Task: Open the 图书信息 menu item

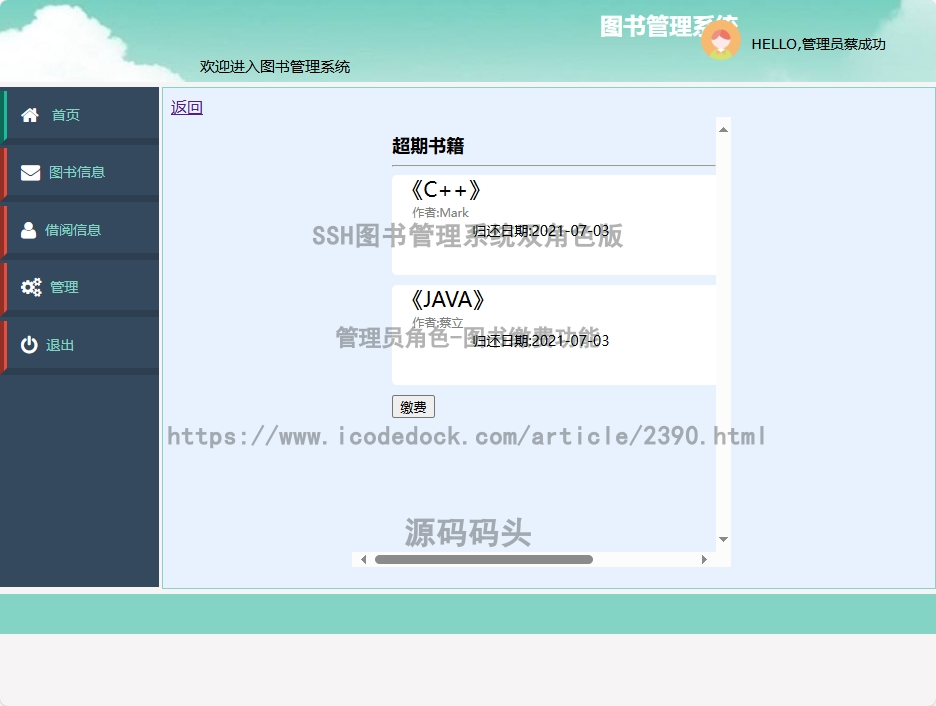Action: point(79,172)
